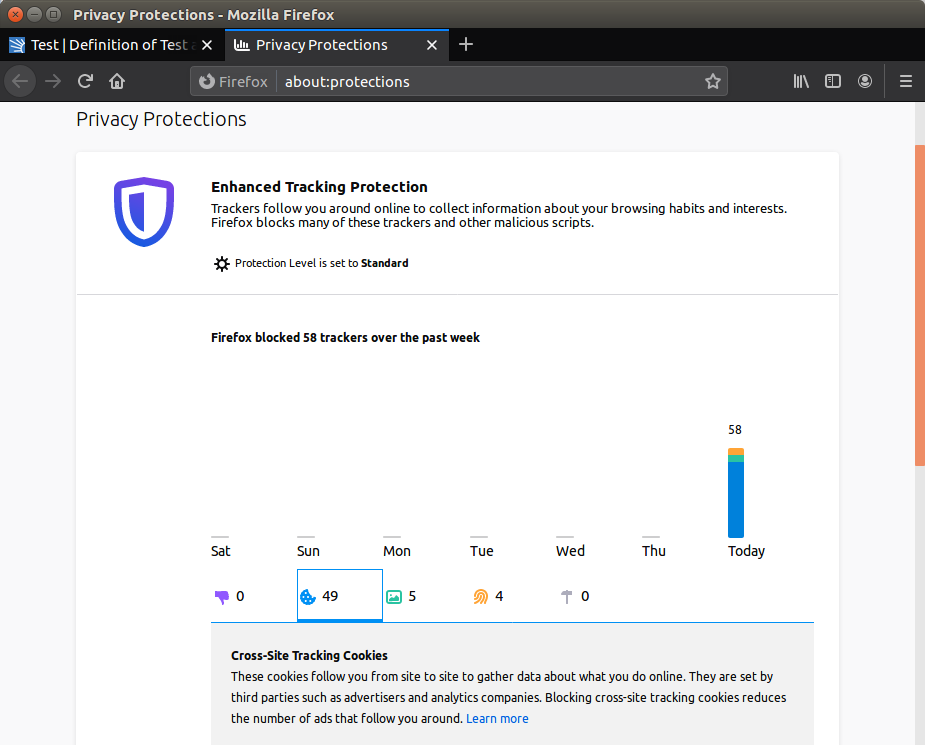The height and width of the screenshot is (745, 925).
Task: Select the green Tracking Content icon
Action: [394, 595]
